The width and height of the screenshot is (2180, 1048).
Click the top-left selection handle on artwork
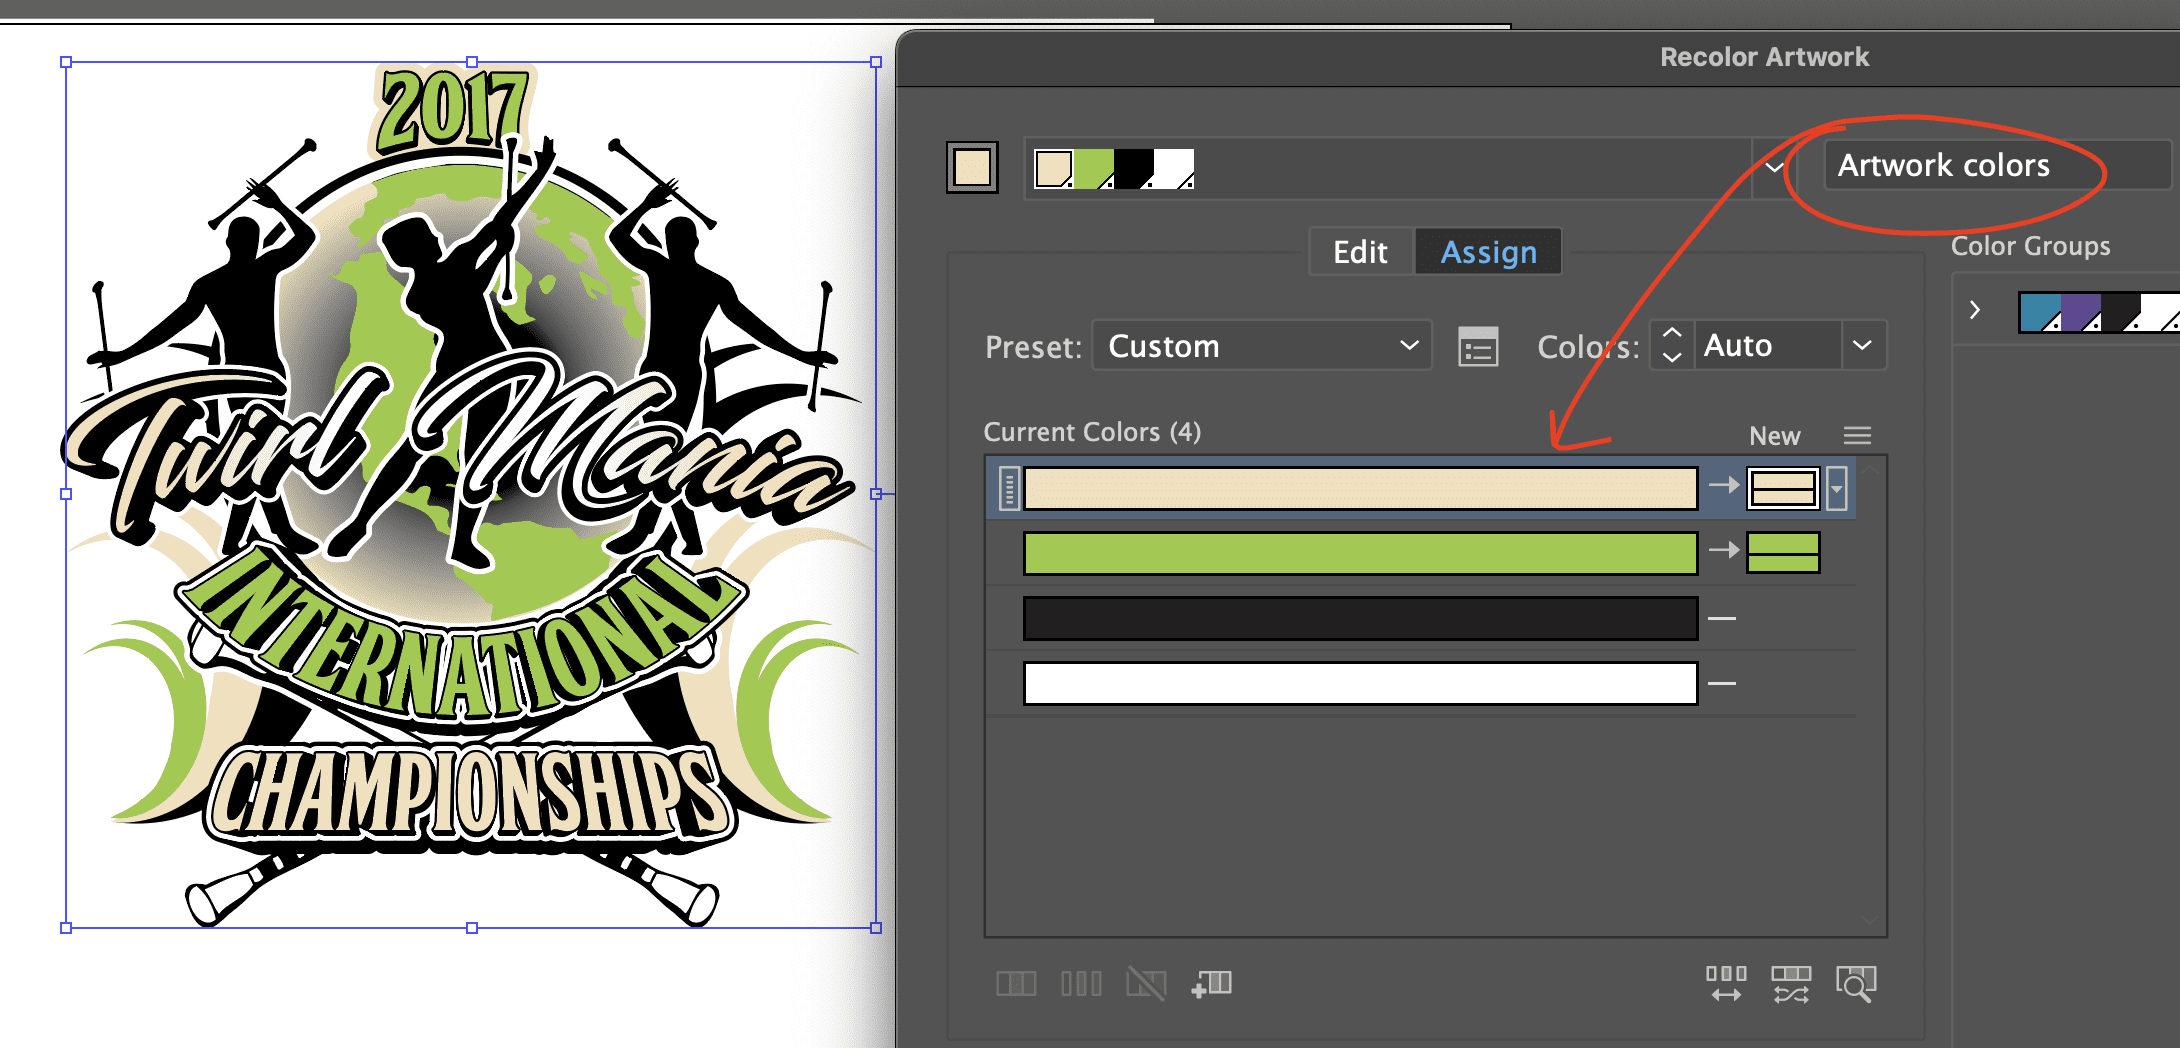pos(66,62)
